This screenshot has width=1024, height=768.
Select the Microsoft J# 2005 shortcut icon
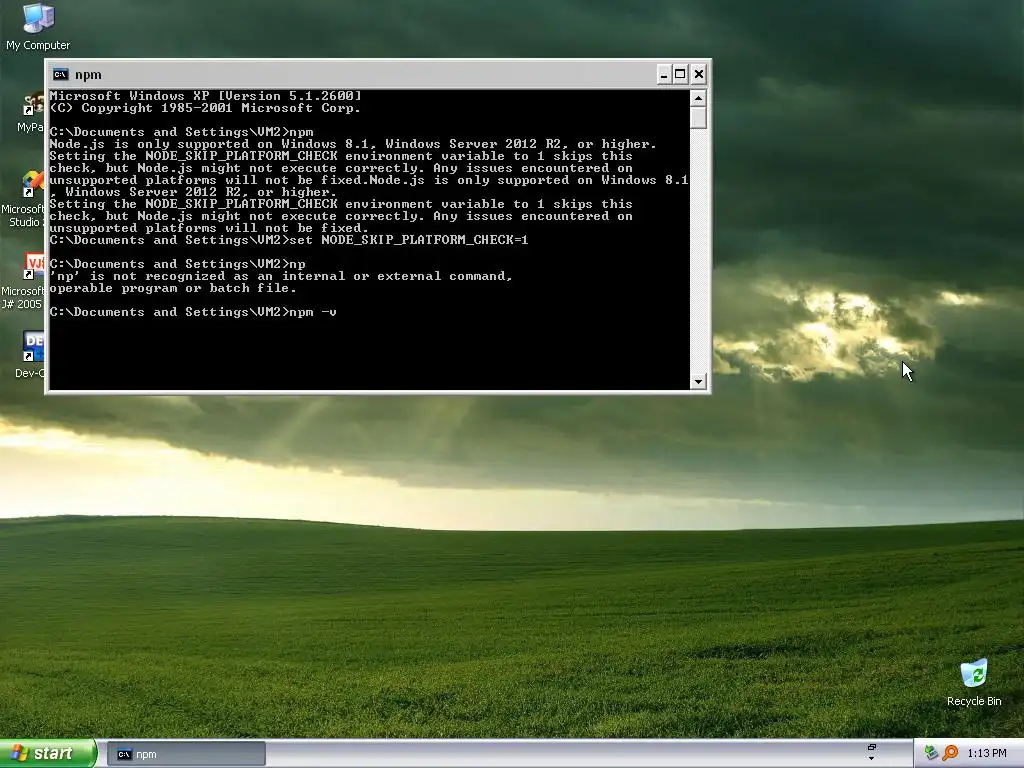click(33, 266)
